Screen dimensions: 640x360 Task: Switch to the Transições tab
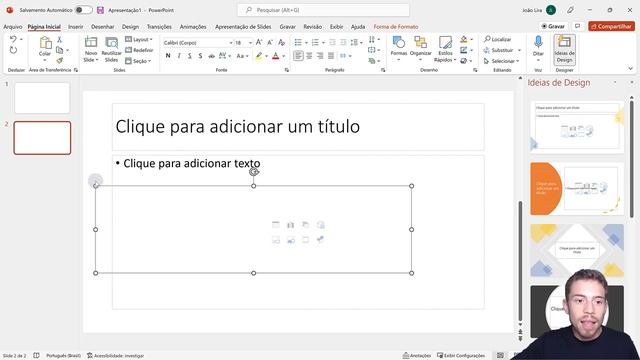coord(159,27)
